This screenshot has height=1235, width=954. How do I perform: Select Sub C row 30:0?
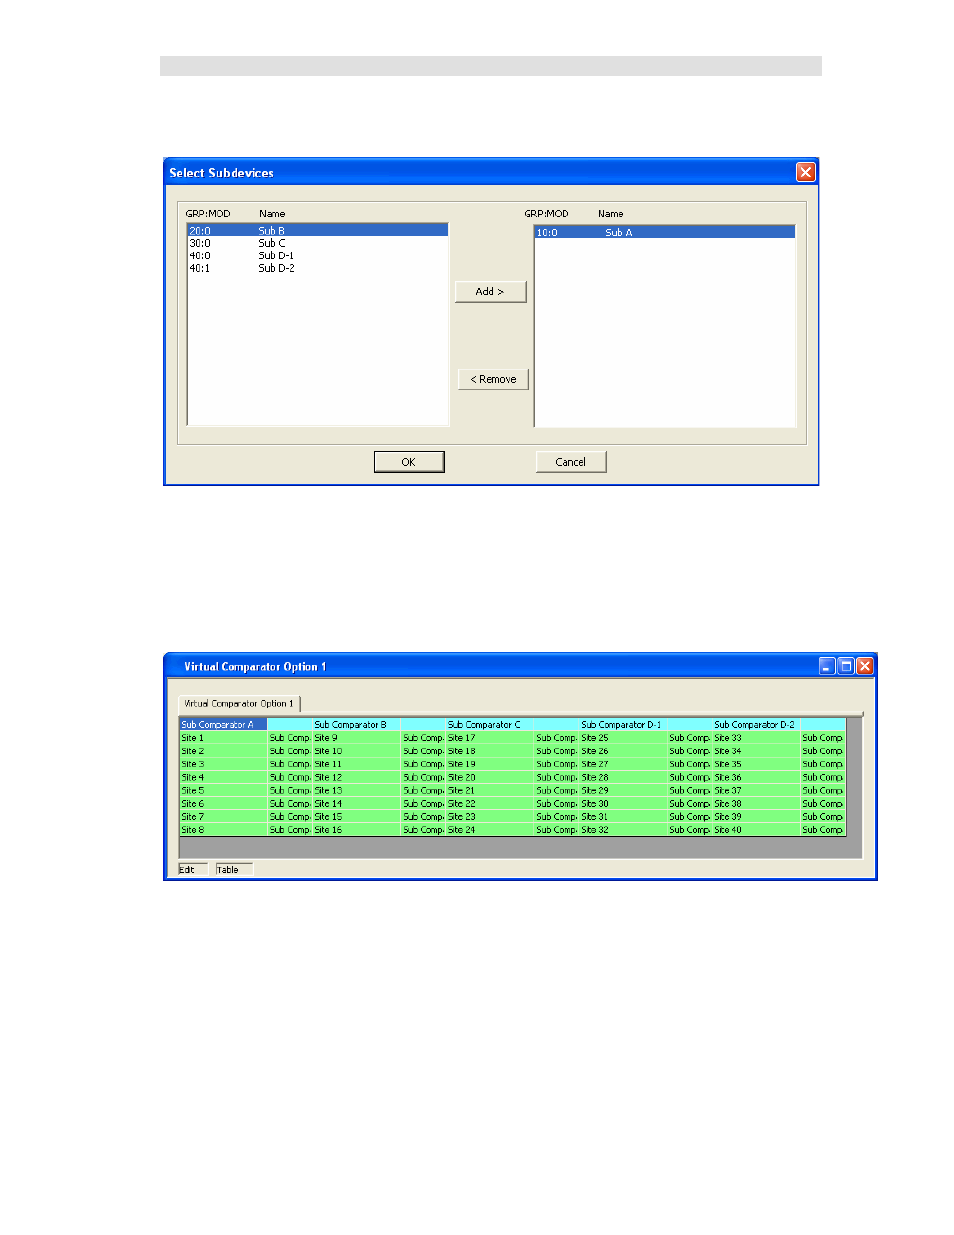pos(317,243)
